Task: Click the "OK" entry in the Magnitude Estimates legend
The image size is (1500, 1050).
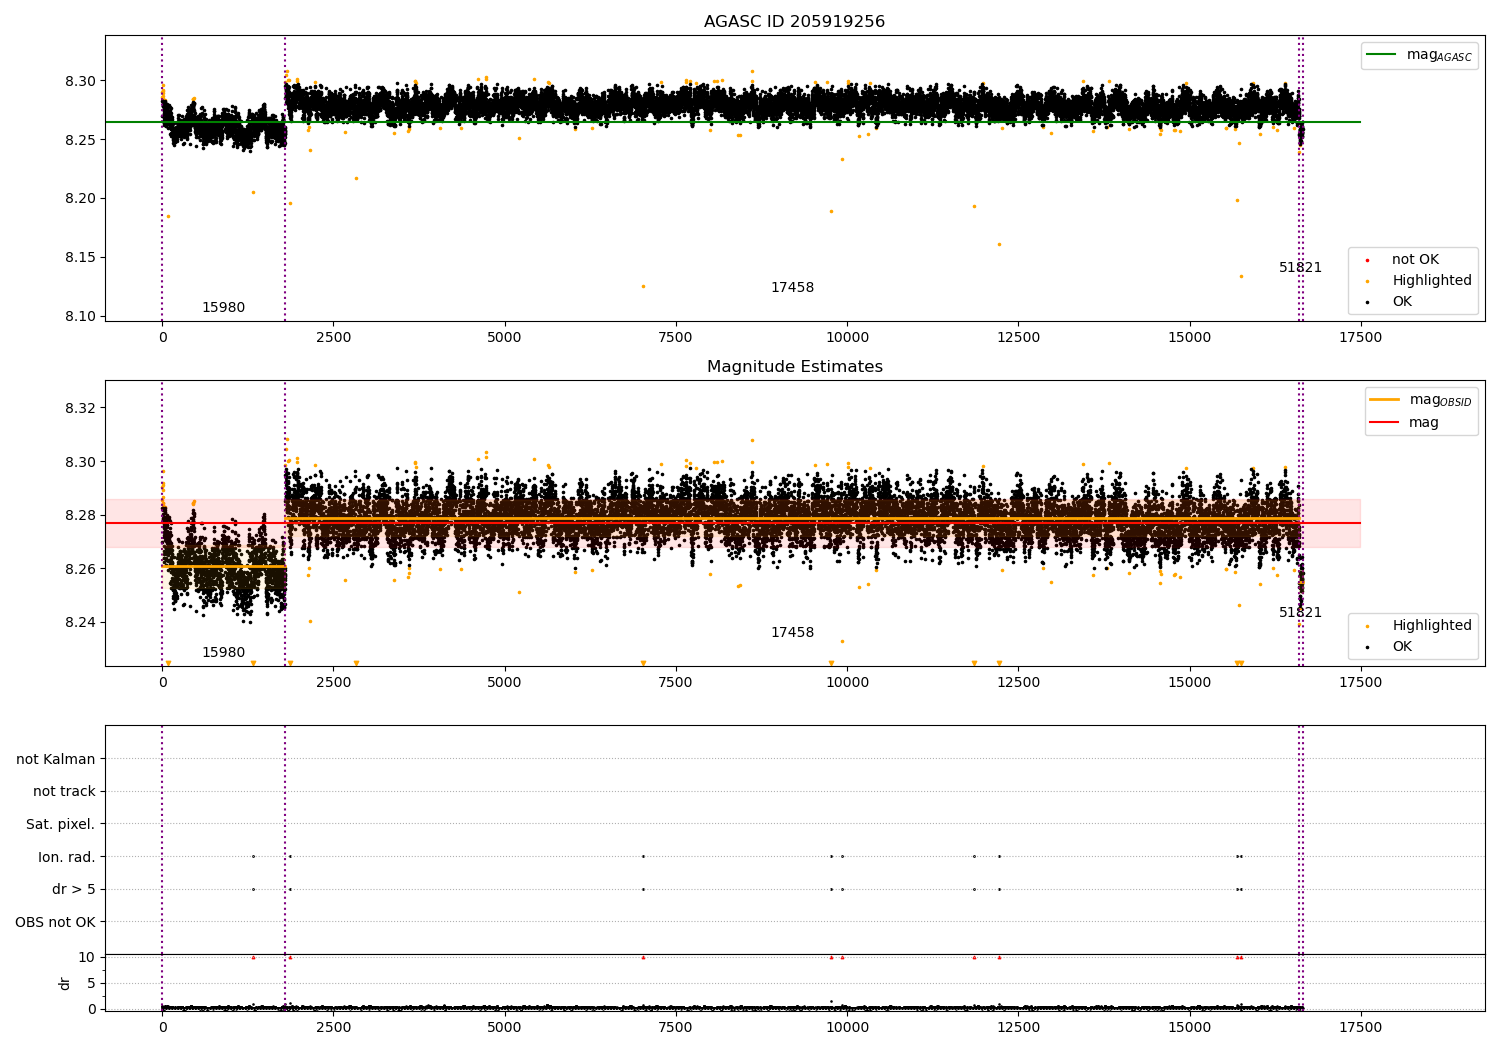Action: point(1390,647)
